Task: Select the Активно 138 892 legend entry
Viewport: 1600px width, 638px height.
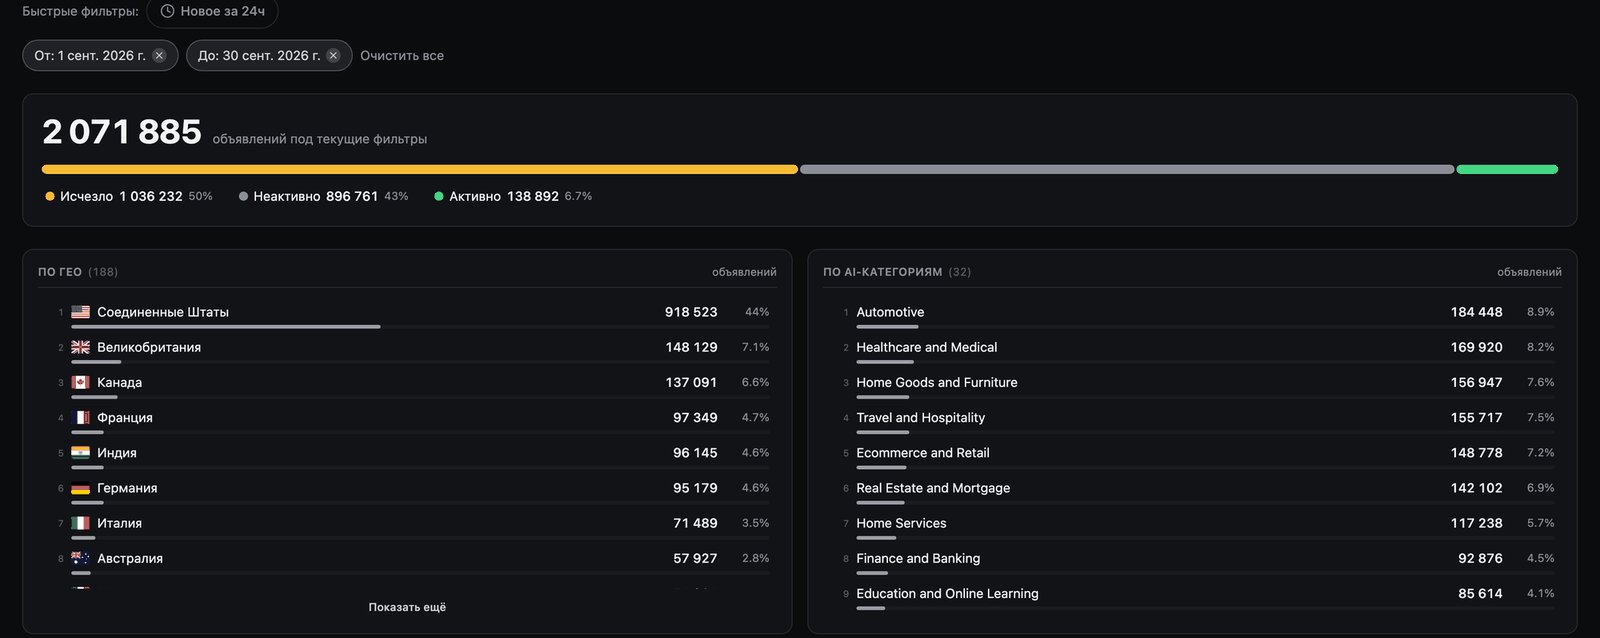Action: coord(513,196)
